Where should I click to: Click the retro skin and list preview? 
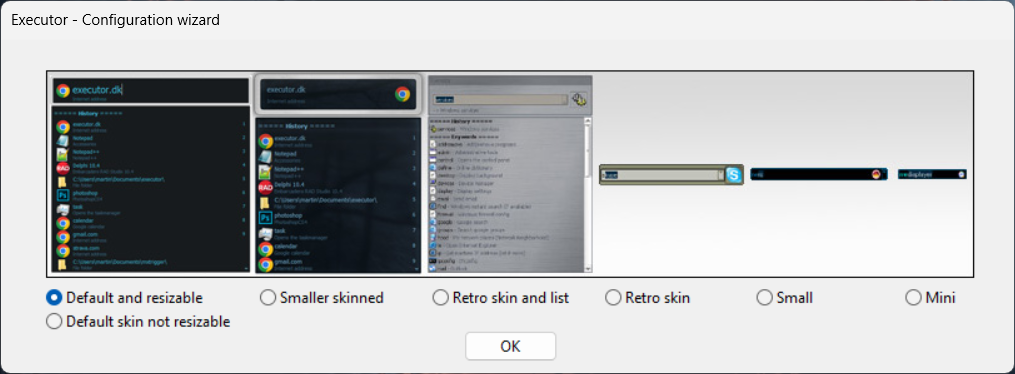(x=510, y=175)
